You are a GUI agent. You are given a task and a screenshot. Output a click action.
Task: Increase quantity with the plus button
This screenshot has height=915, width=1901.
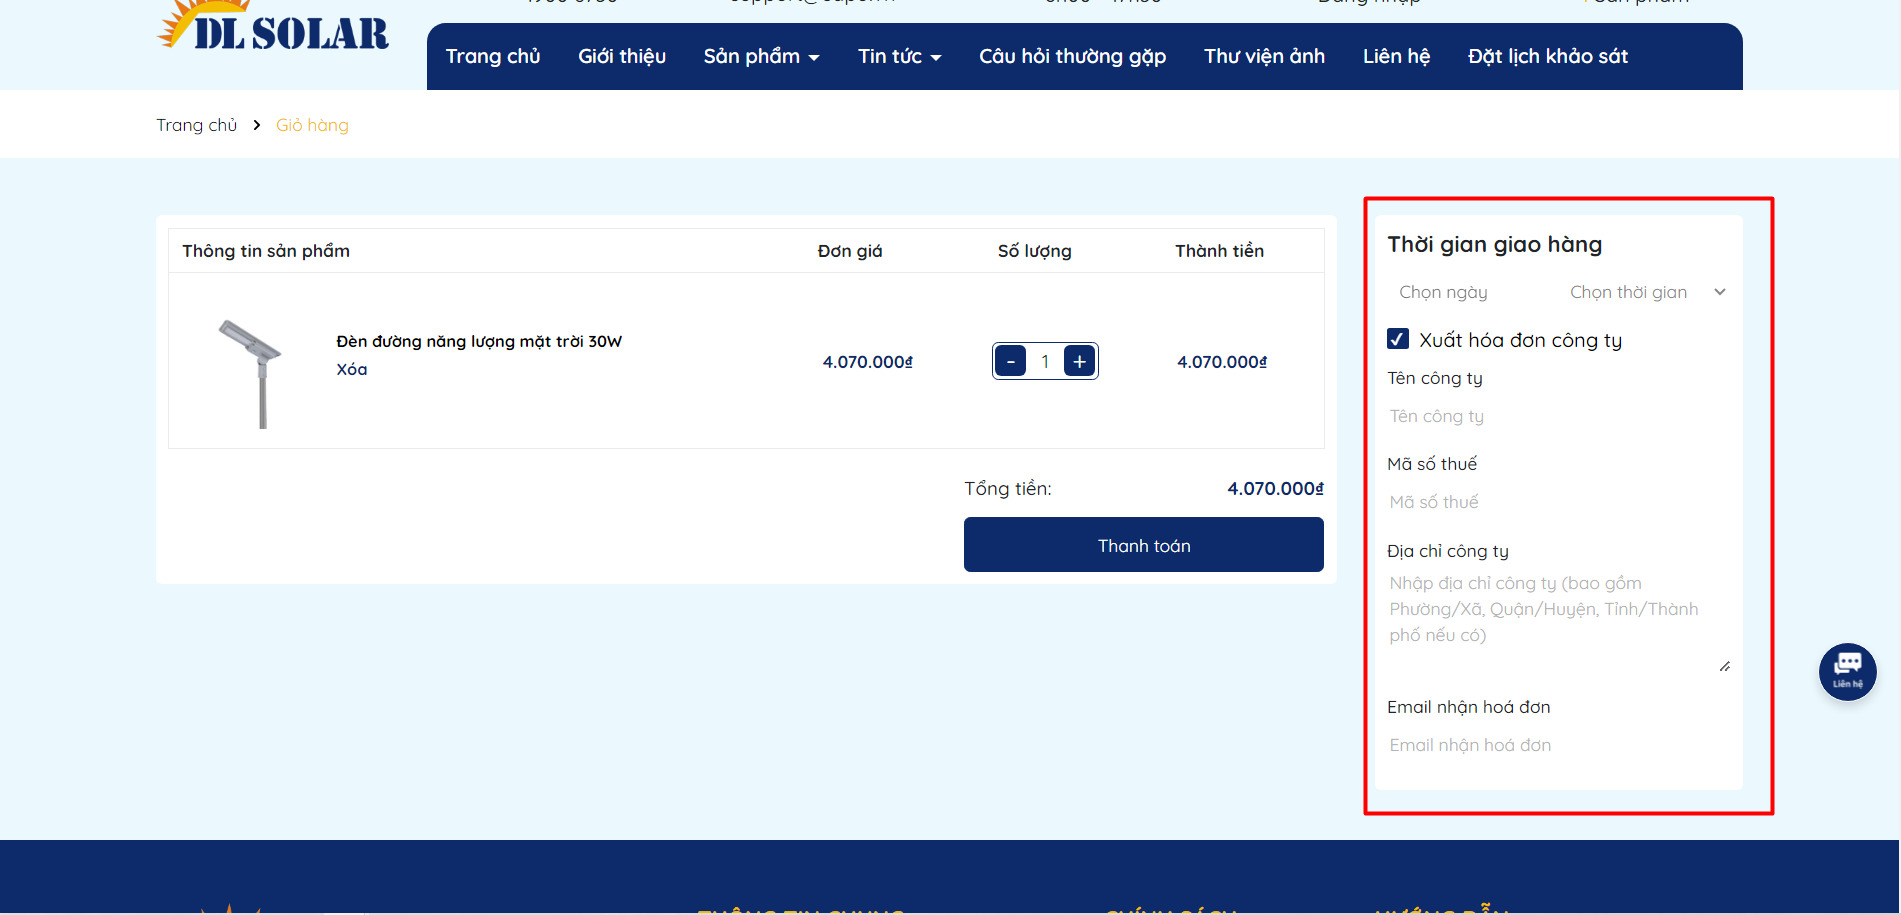pos(1080,362)
